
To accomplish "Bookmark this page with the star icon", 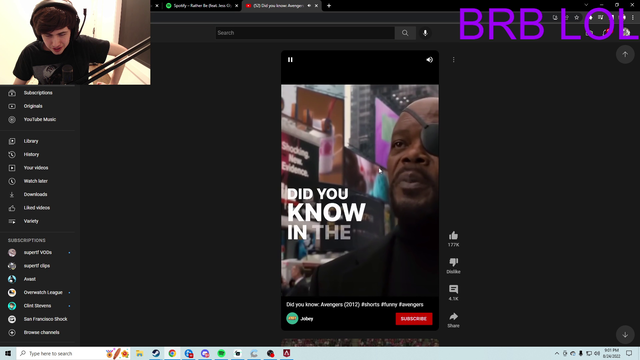I will point(577,18).
